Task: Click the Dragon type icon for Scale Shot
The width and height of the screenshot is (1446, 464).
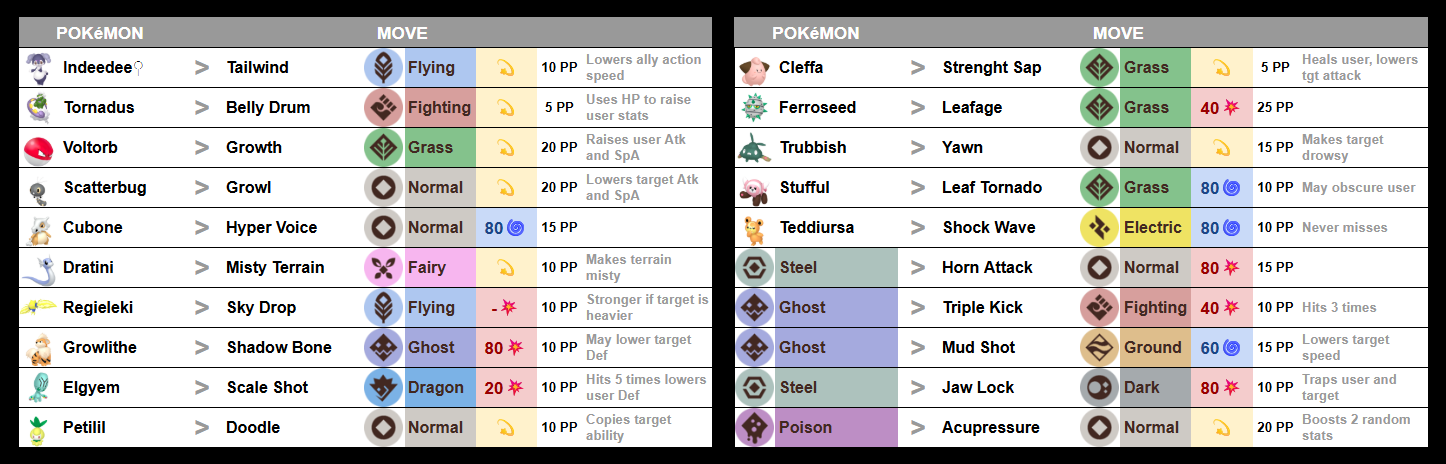Action: [x=384, y=388]
